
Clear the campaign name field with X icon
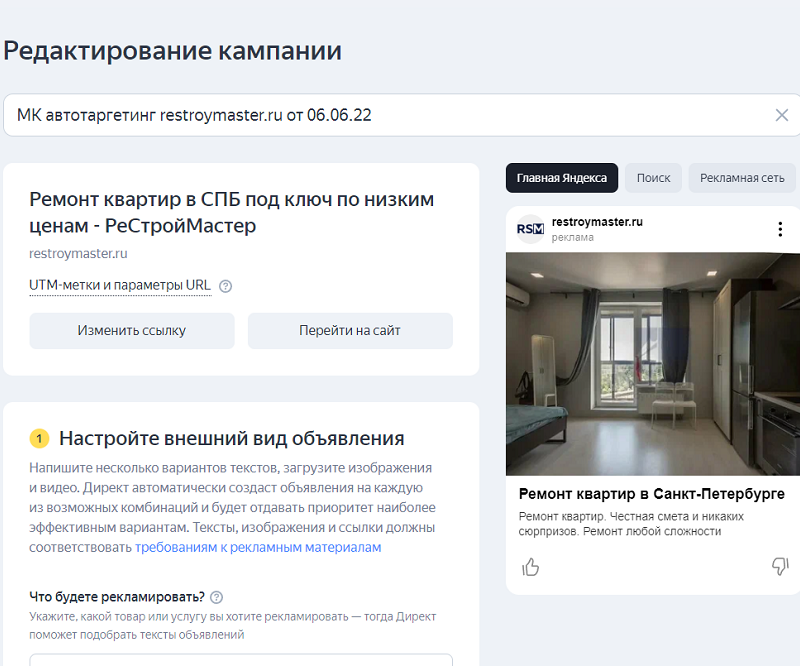(x=782, y=115)
